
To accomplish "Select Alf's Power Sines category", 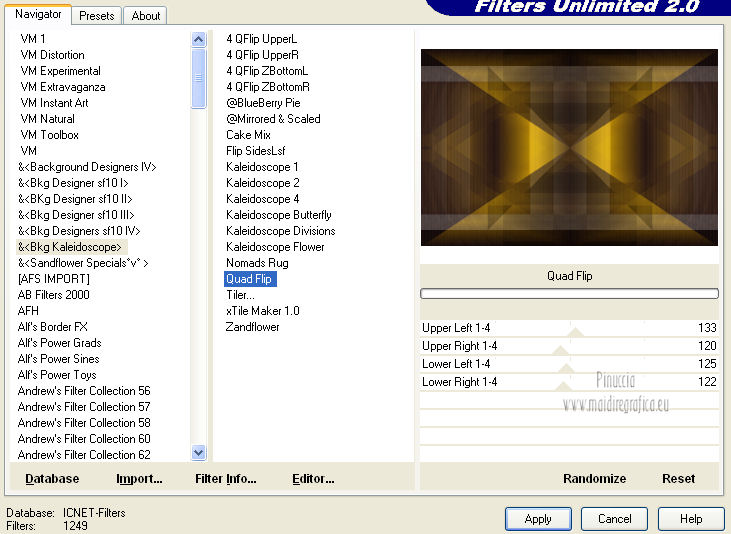I will pyautogui.click(x=59, y=359).
